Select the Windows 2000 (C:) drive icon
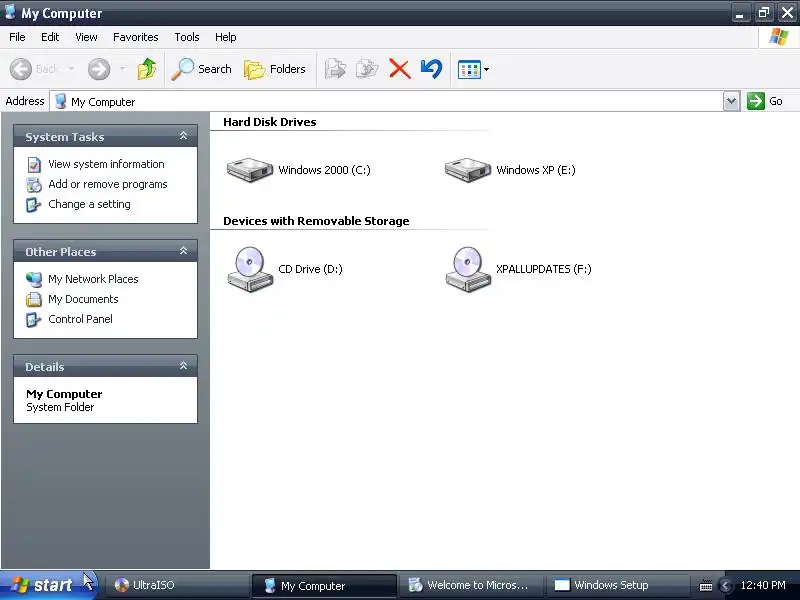This screenshot has height=600, width=800. pos(250,169)
